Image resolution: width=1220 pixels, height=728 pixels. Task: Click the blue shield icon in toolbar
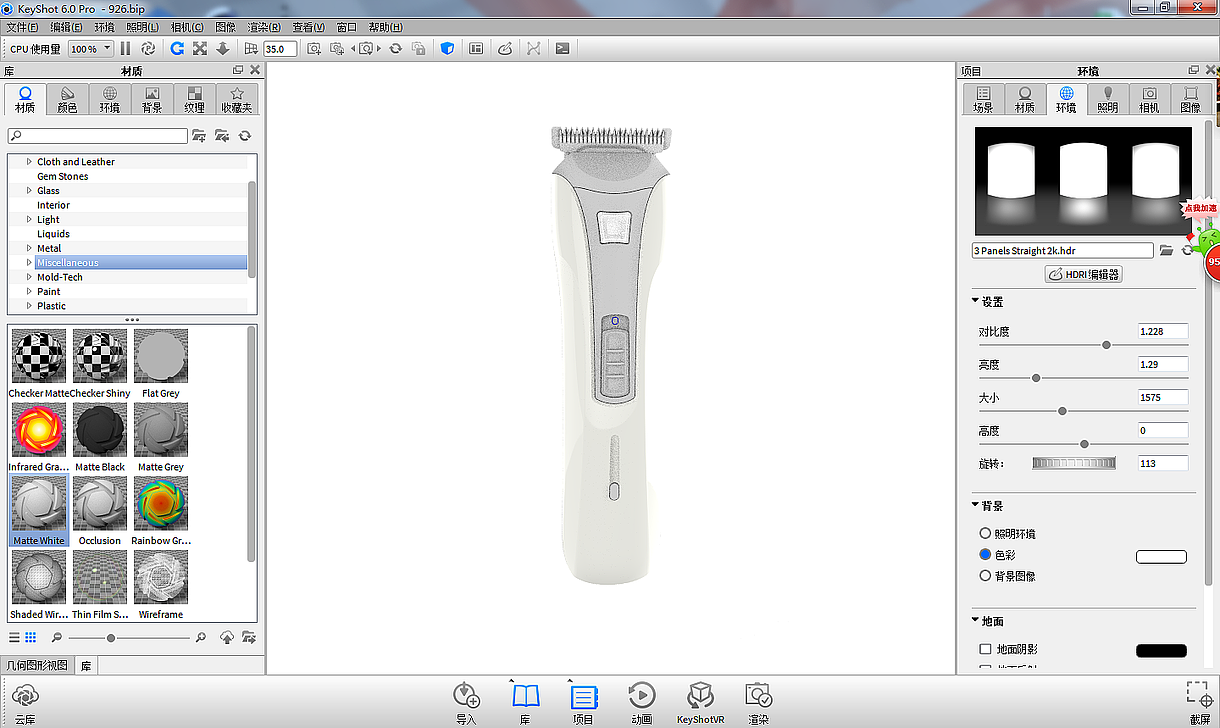pos(448,48)
